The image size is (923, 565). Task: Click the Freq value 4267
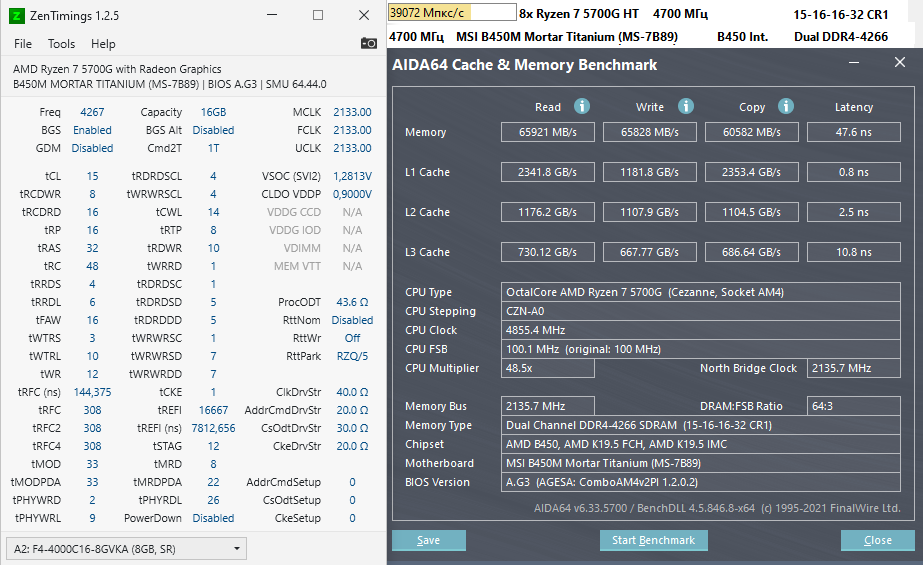coord(92,112)
